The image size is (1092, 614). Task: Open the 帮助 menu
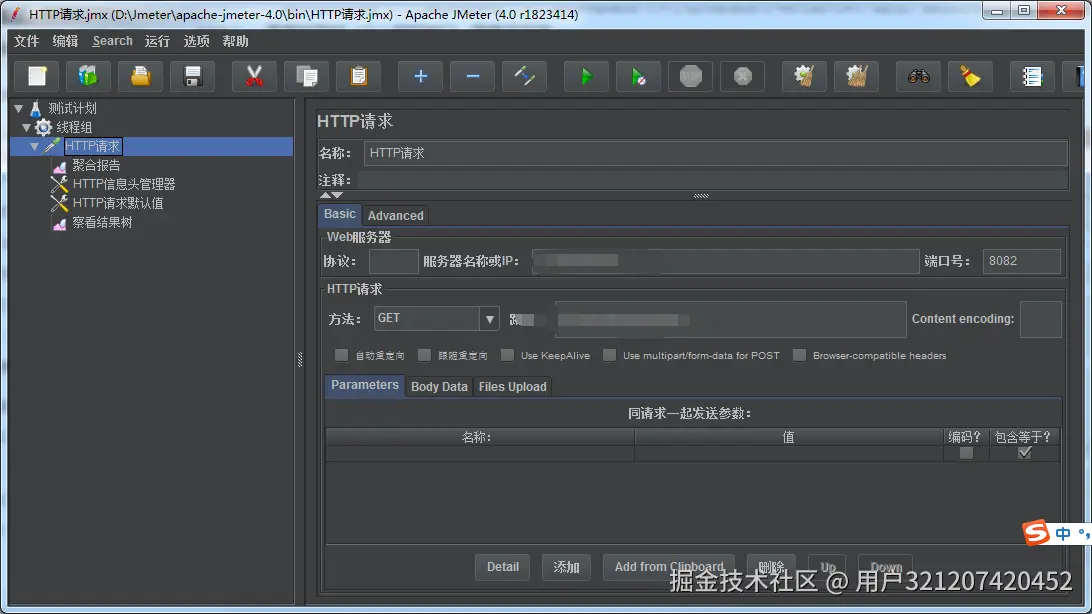tap(235, 41)
